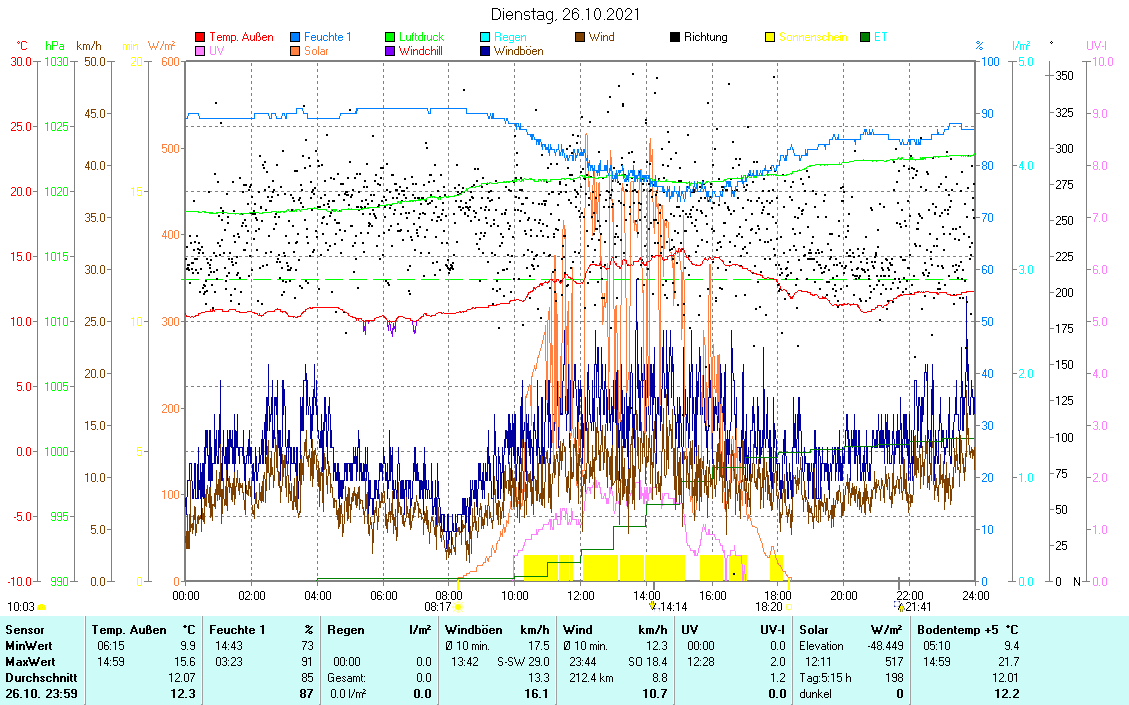Screen dimensions: 1129x705
Task: Click the orange Solar legend square
Action: point(295,51)
